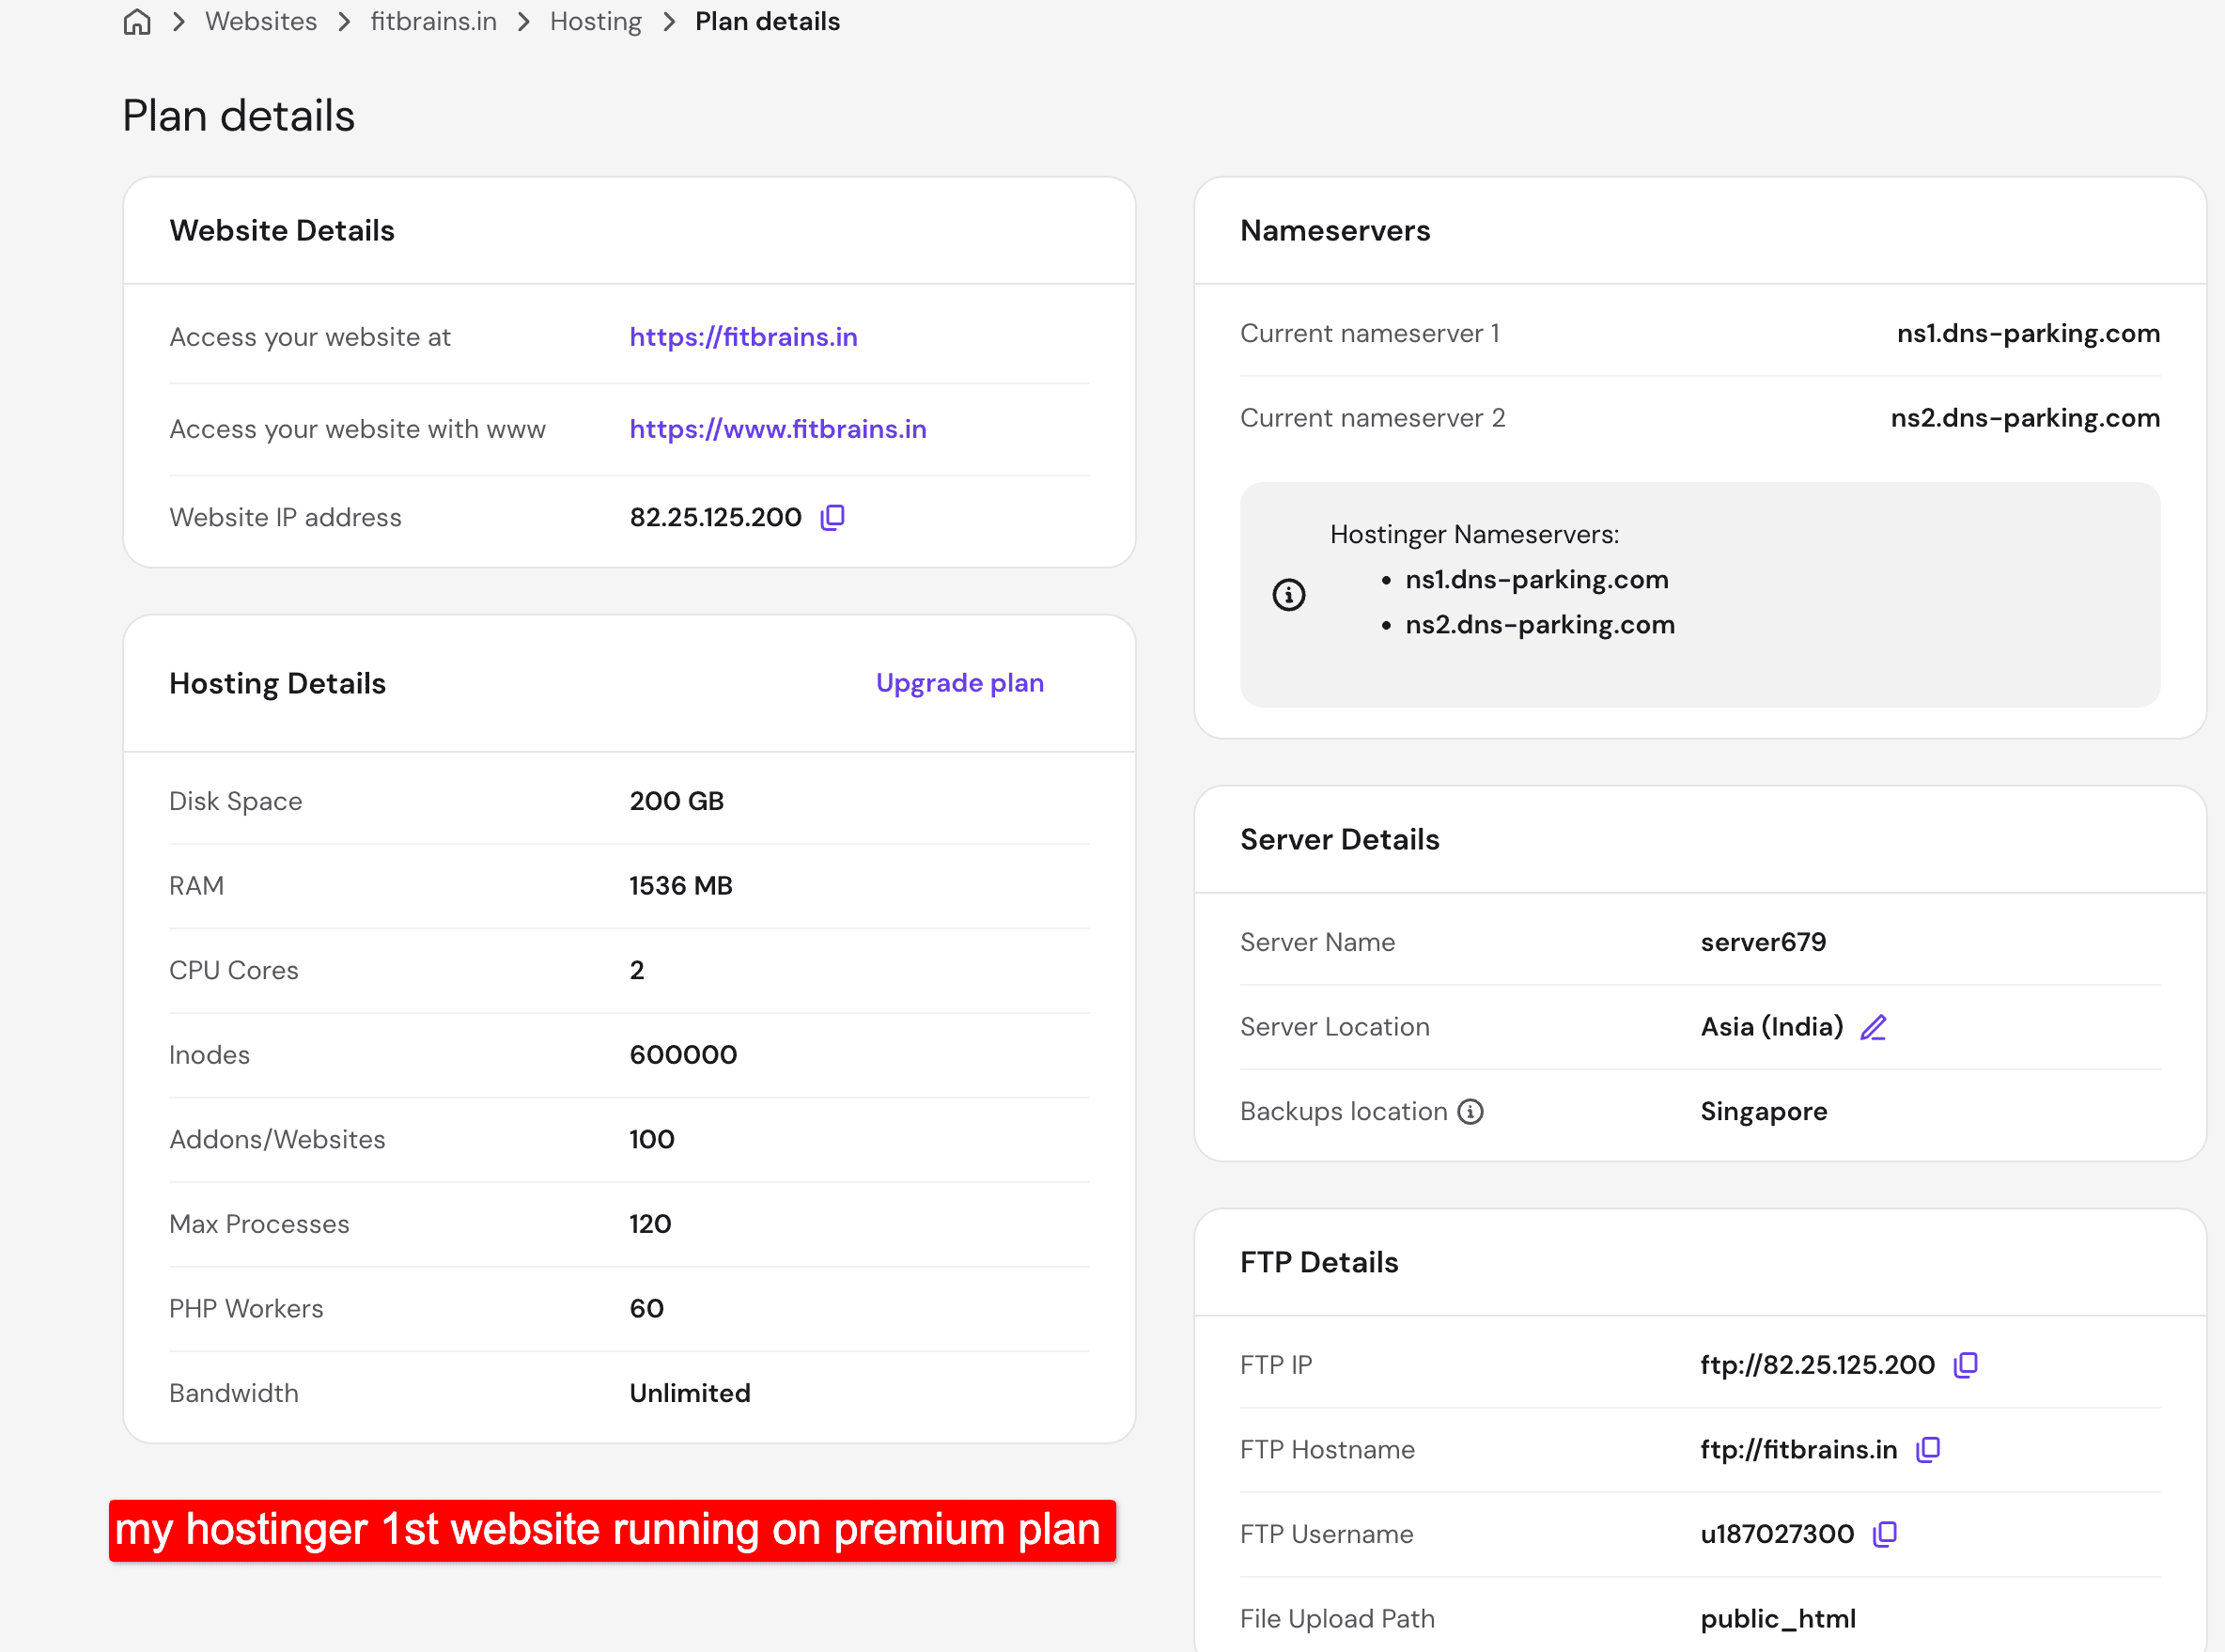Screen dimensions: 2225x1652
Task: Select the ns1.dns-parking.com current nameserver value
Action: (x=2028, y=333)
